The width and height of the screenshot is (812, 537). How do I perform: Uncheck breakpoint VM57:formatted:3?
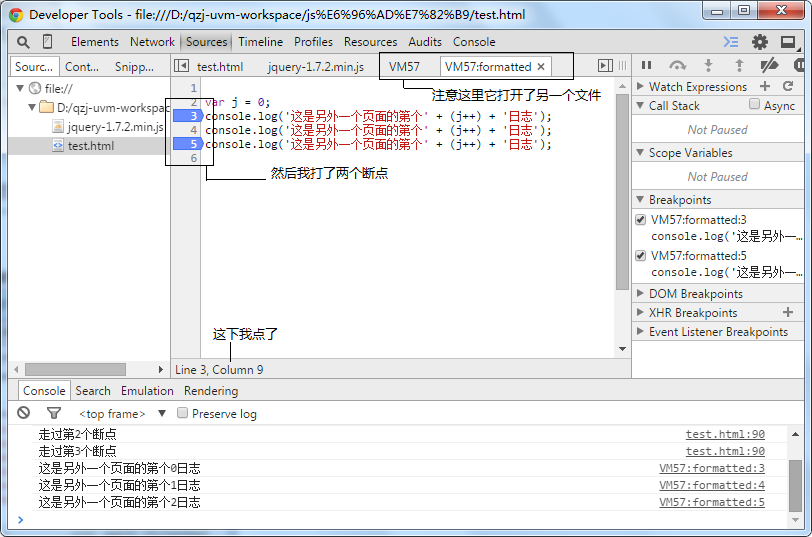[641, 220]
